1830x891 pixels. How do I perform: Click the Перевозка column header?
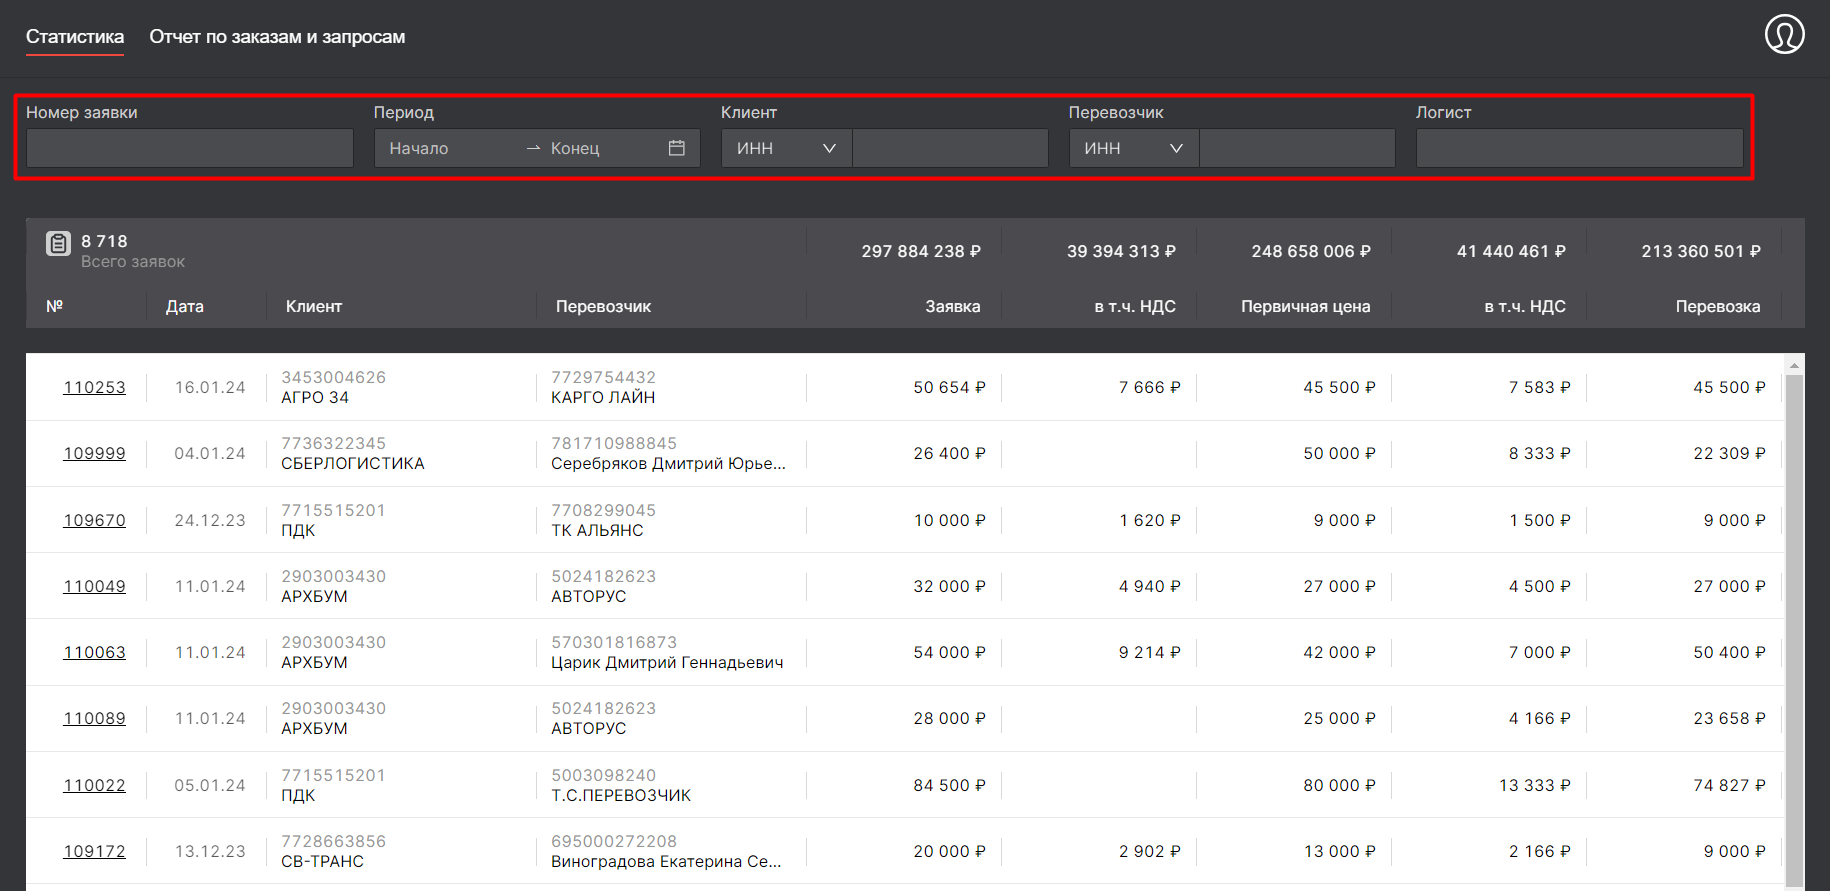coord(1718,306)
